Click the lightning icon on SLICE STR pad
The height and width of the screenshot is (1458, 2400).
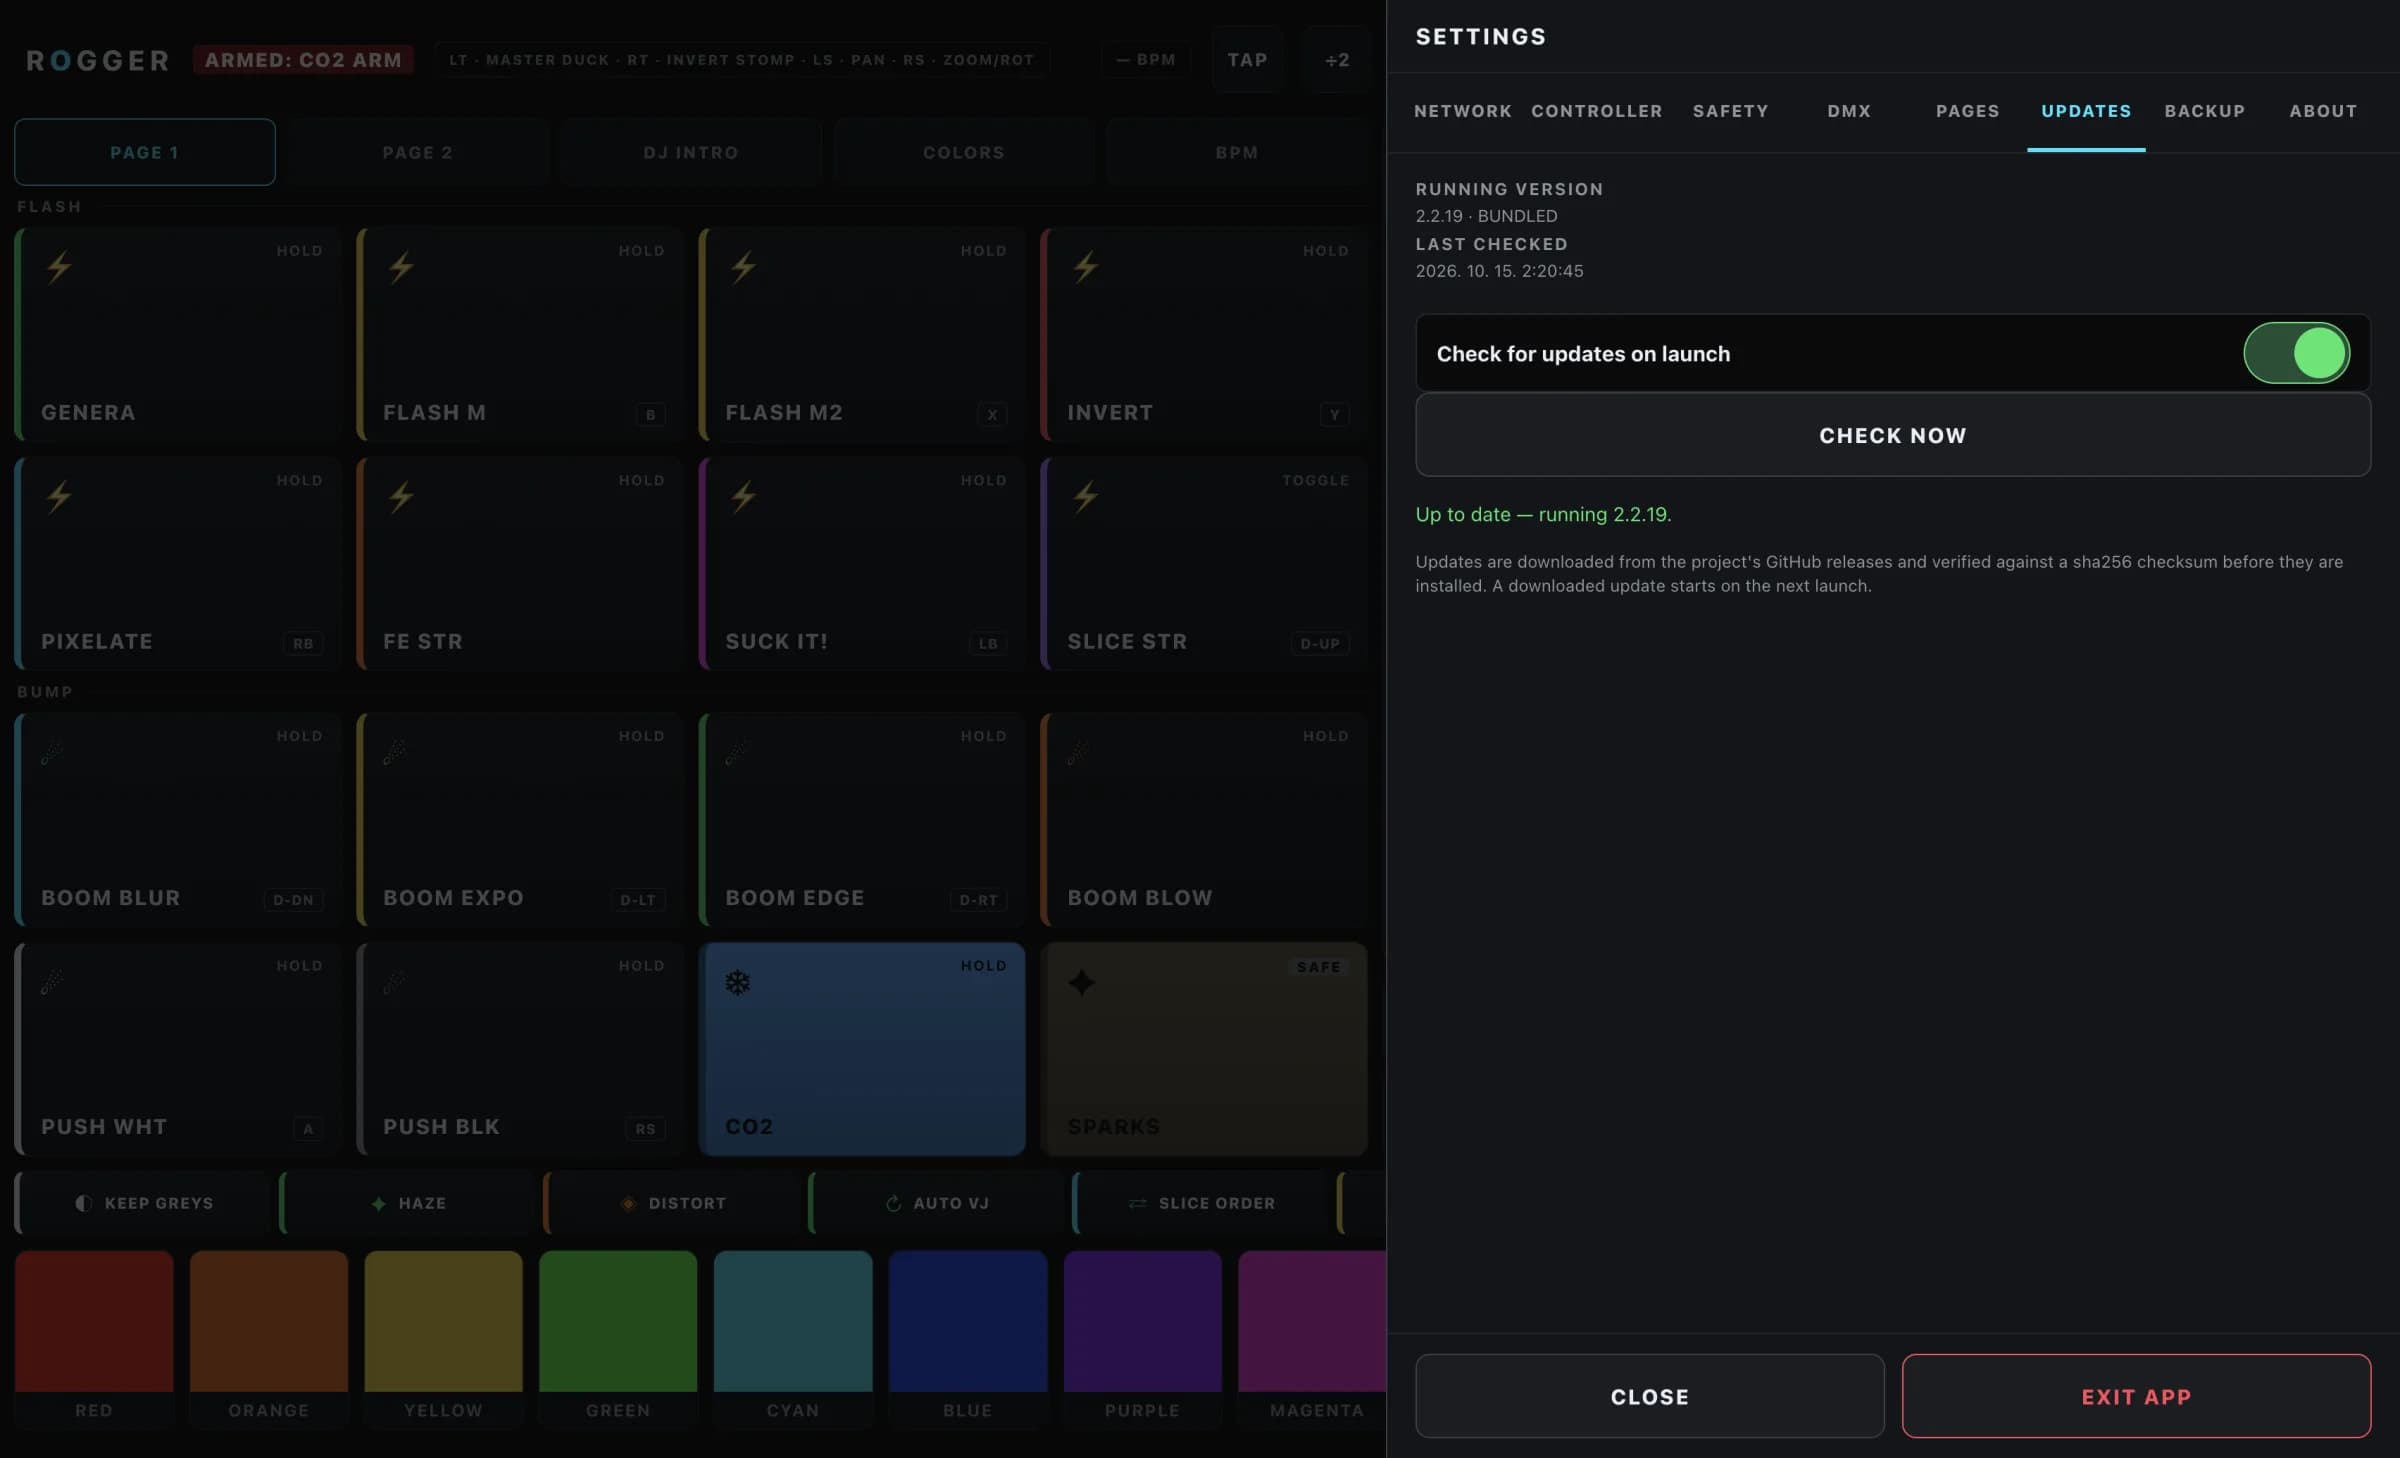[1086, 496]
